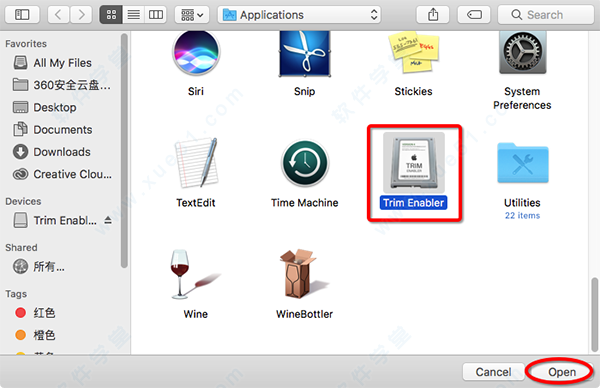Viewport: 600px width, 388px height.
Task: Go back with the left chevron button
Action: coord(58,15)
